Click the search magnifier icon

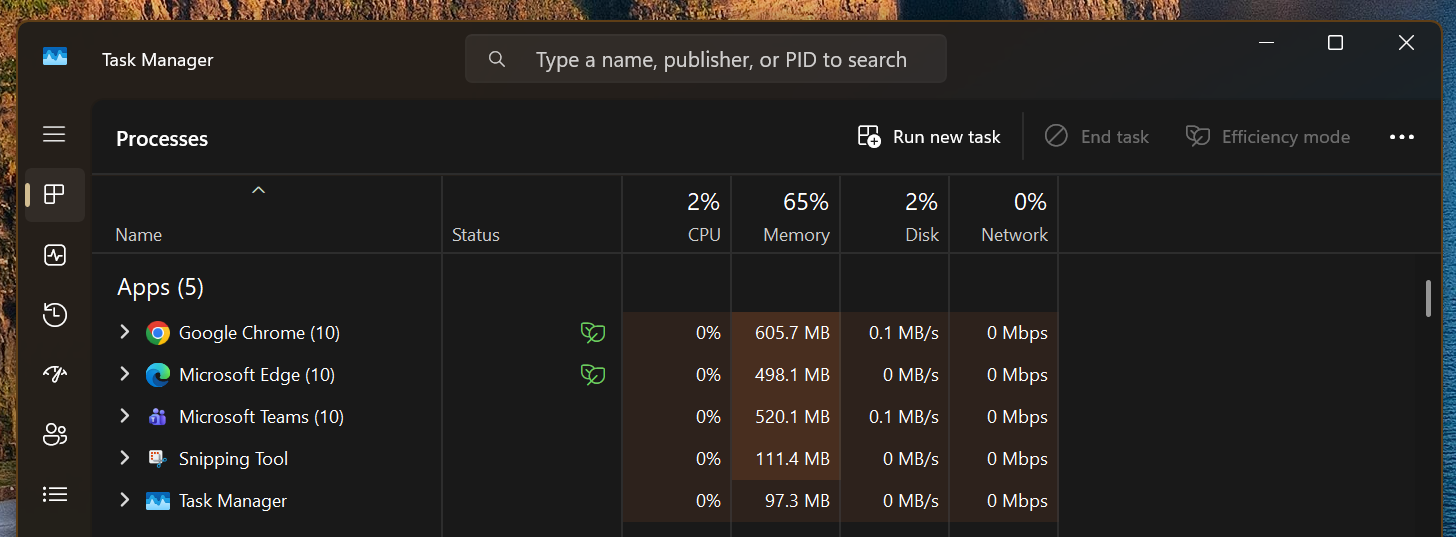[497, 59]
